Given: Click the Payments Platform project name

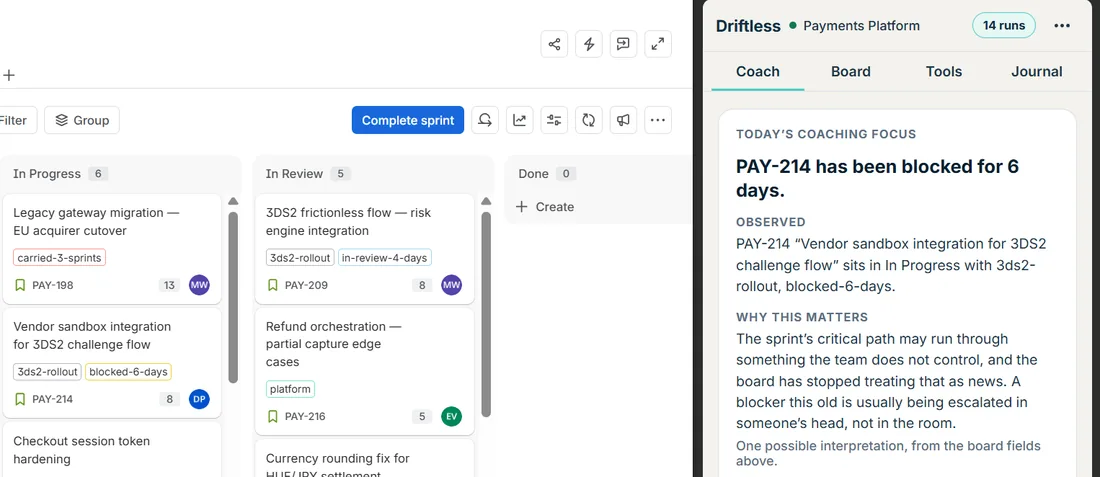Looking at the screenshot, I should (861, 26).
